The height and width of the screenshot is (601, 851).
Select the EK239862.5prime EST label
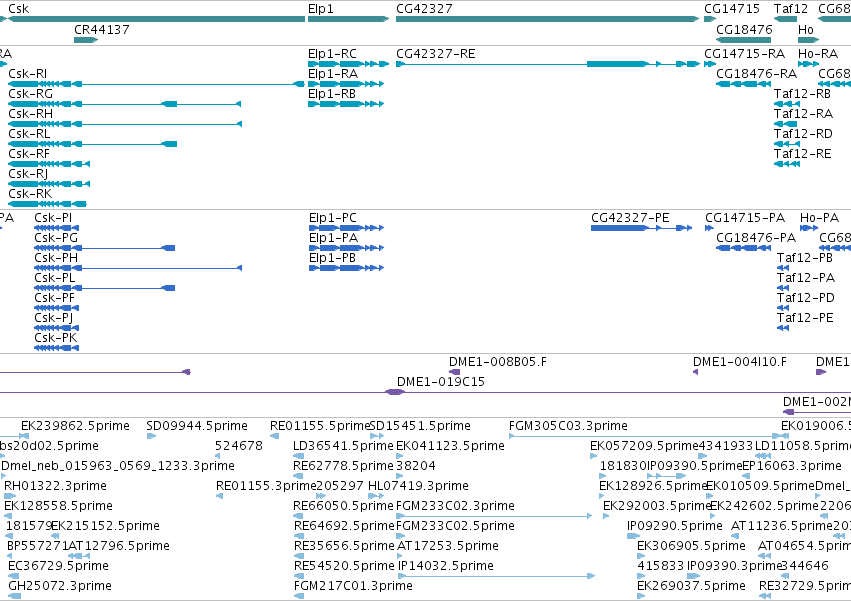tap(75, 426)
